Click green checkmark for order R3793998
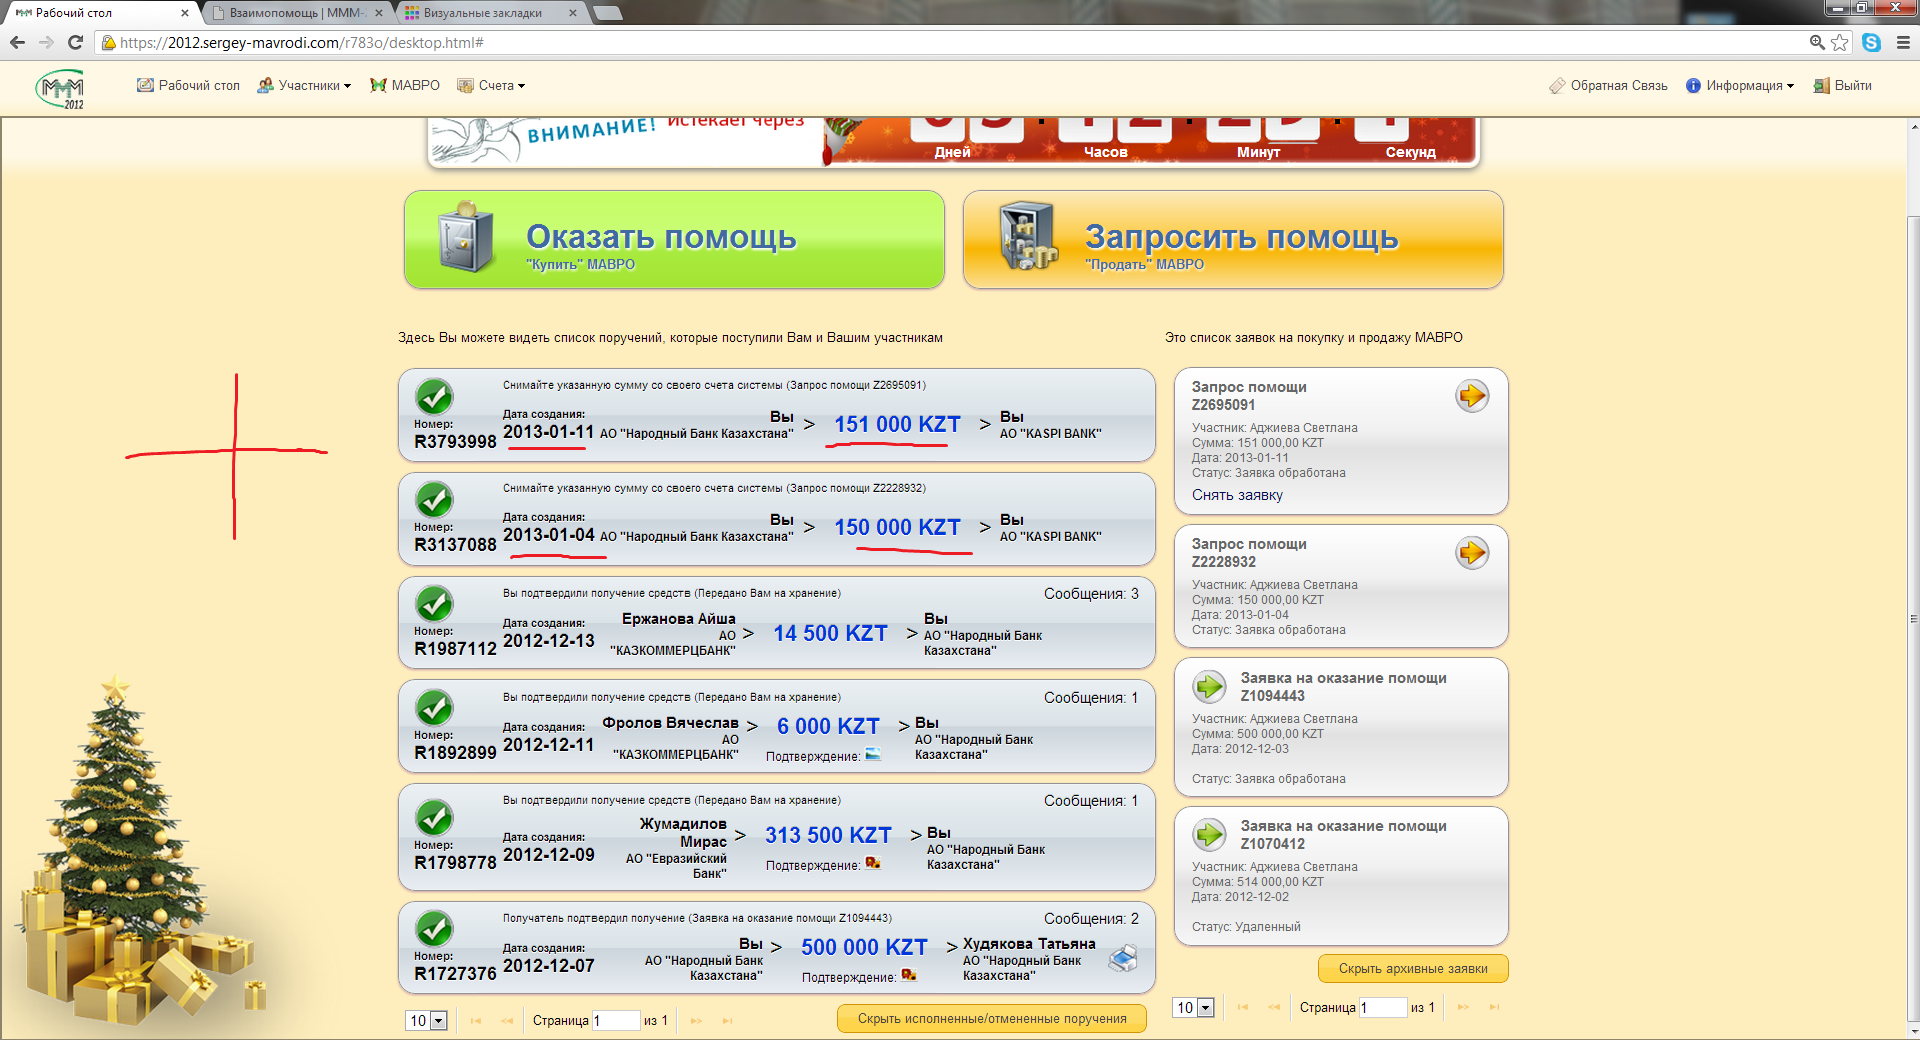The width and height of the screenshot is (1920, 1040). tap(434, 397)
